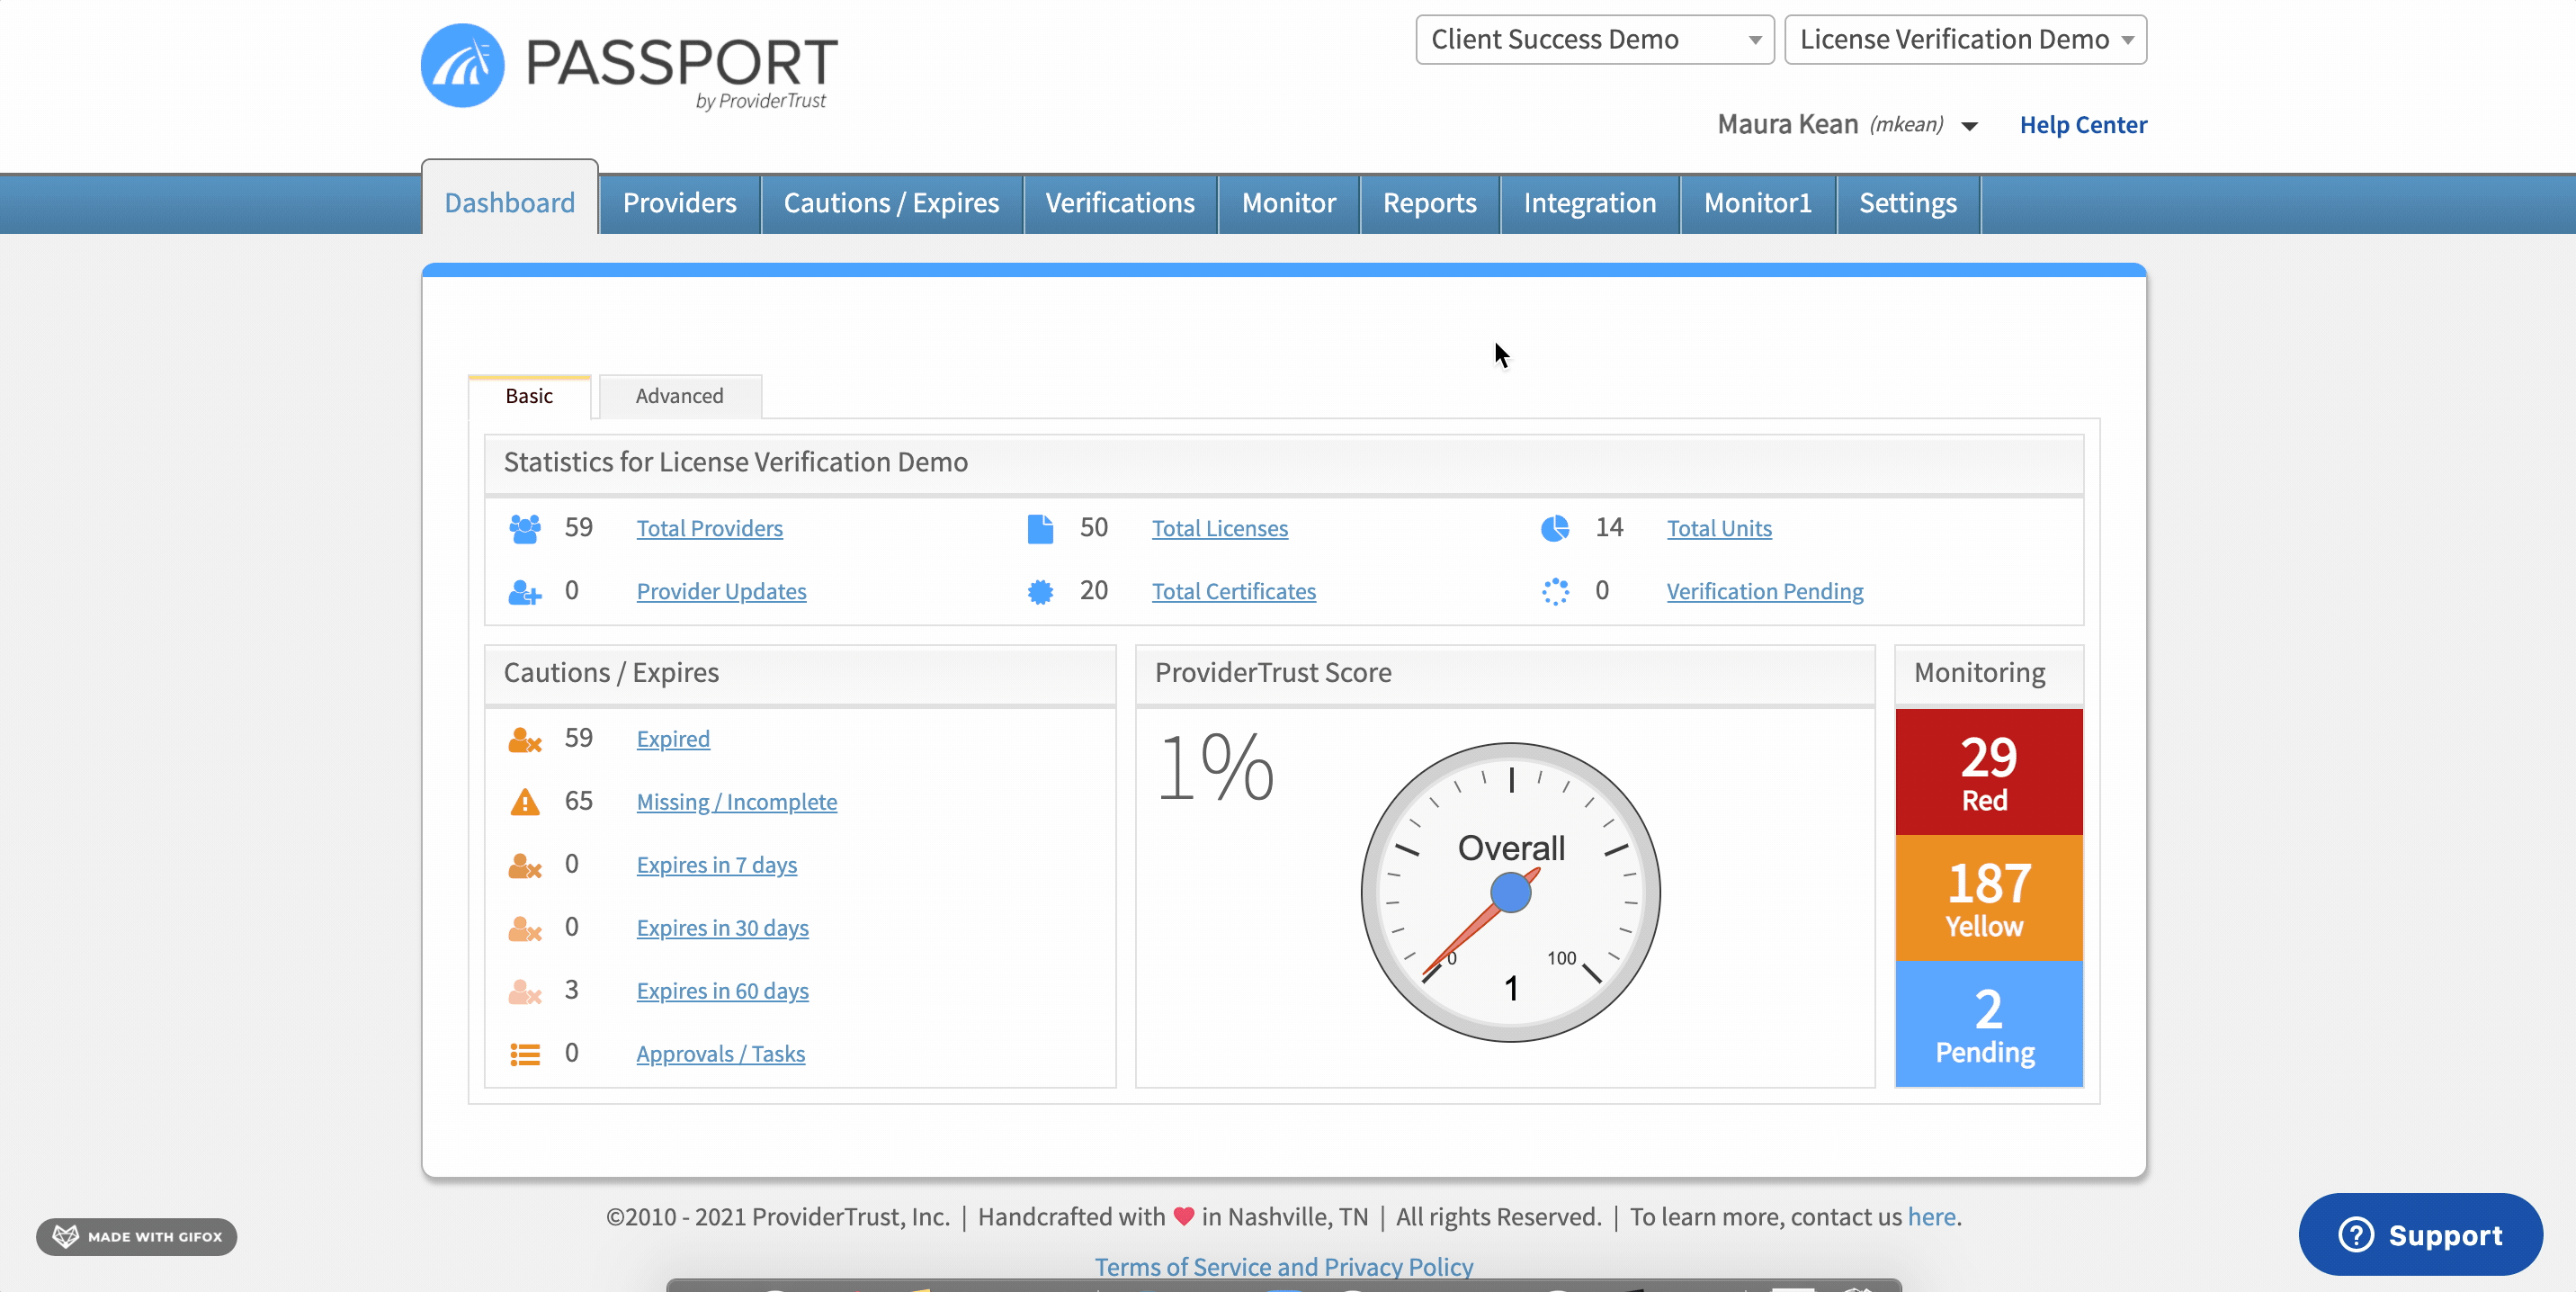Open the License Verification Demo dropdown
The height and width of the screenshot is (1292, 2576).
pos(1965,39)
